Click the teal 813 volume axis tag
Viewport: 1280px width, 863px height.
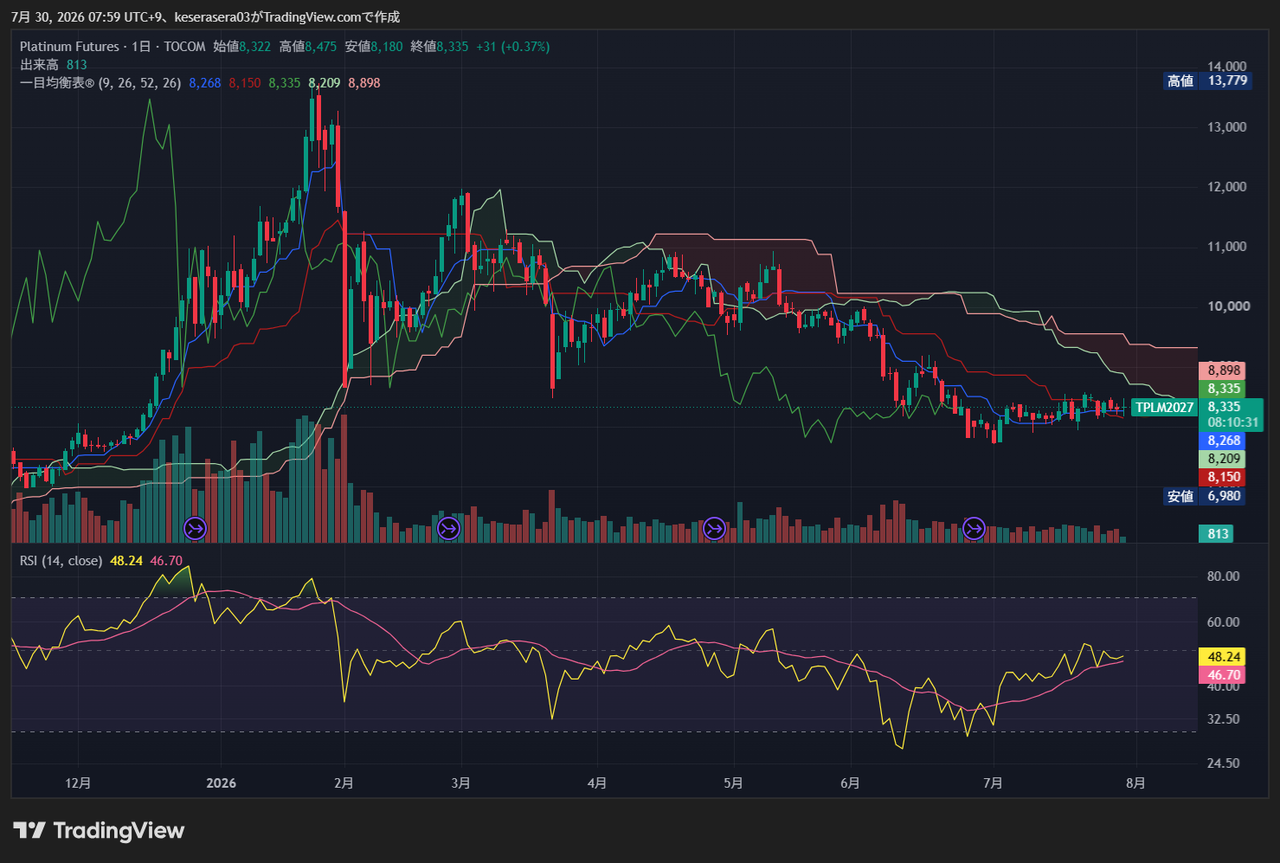click(1217, 534)
